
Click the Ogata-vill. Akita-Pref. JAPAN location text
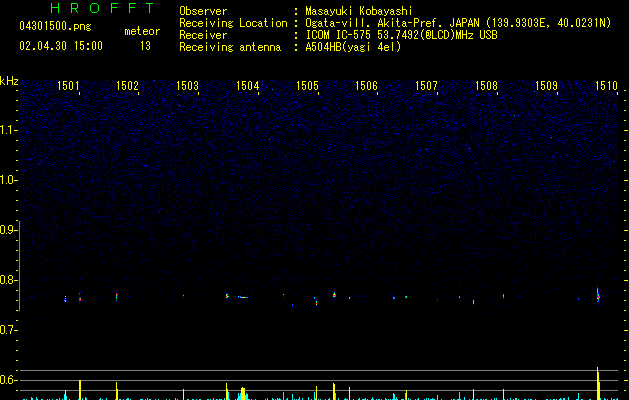pos(458,23)
